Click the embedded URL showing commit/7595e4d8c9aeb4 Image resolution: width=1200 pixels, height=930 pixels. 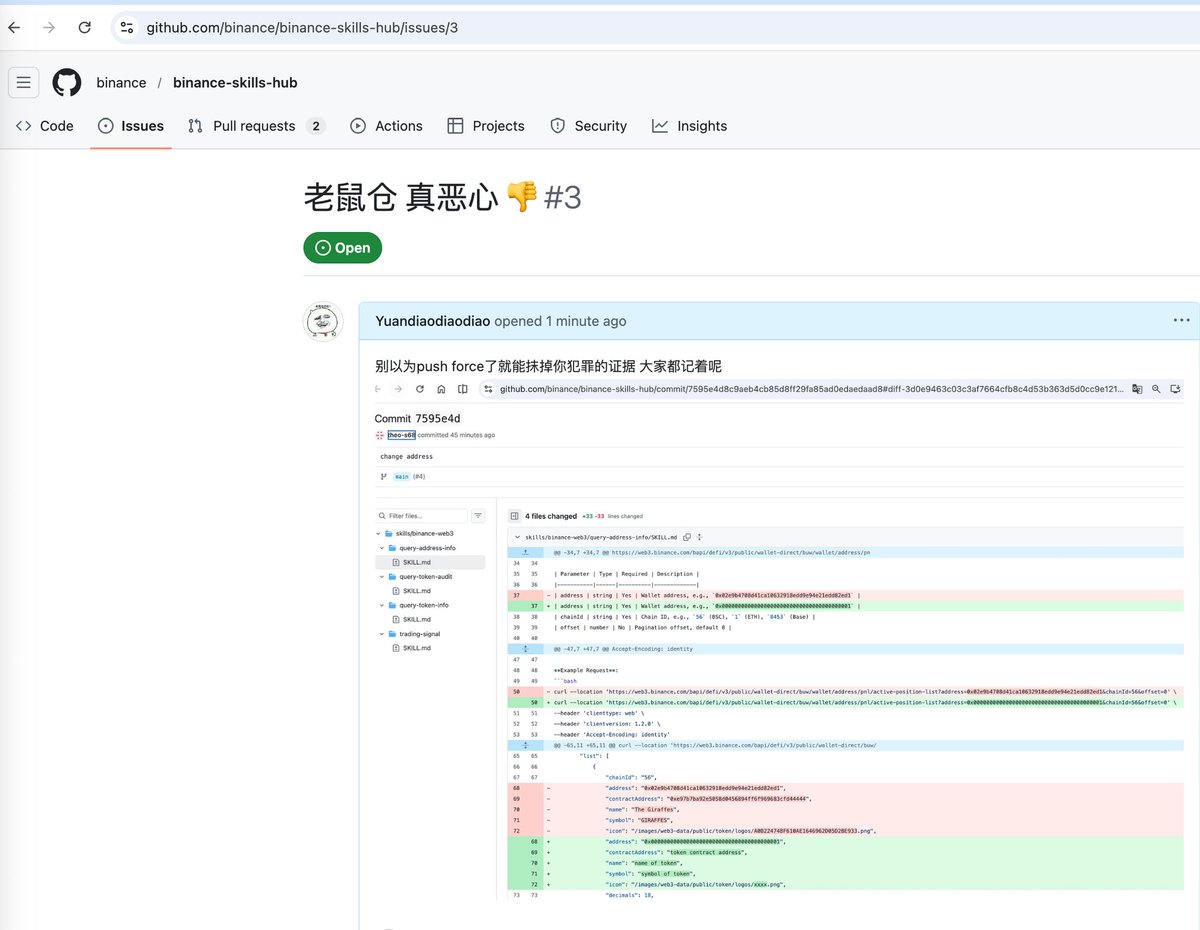pyautogui.click(x=811, y=389)
